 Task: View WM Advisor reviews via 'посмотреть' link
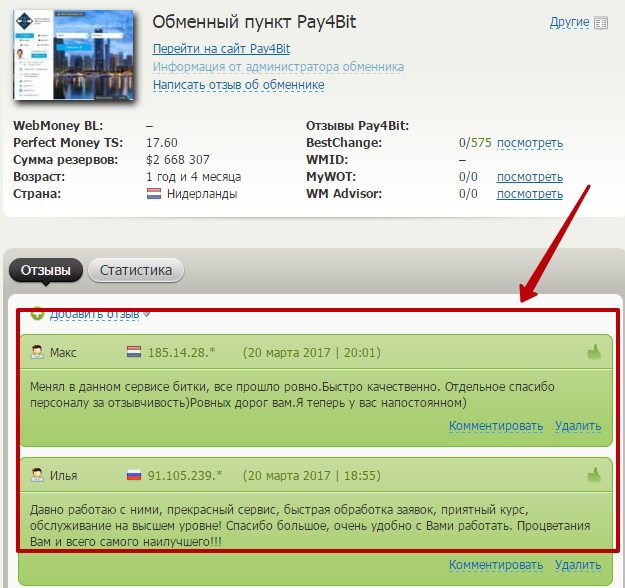(530, 194)
